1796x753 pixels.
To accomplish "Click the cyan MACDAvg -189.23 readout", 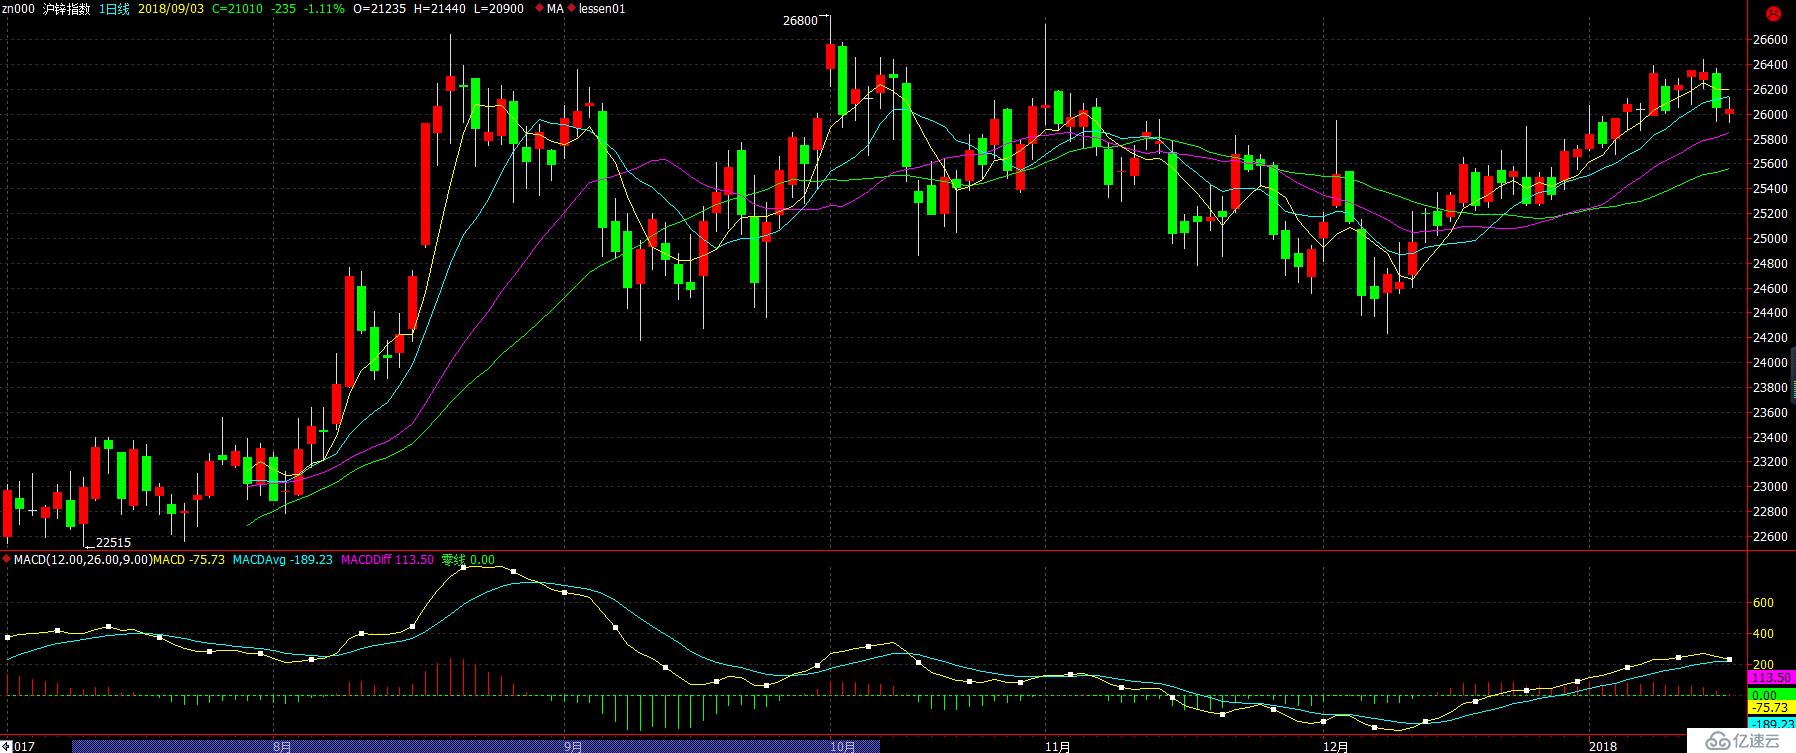I will (x=283, y=560).
